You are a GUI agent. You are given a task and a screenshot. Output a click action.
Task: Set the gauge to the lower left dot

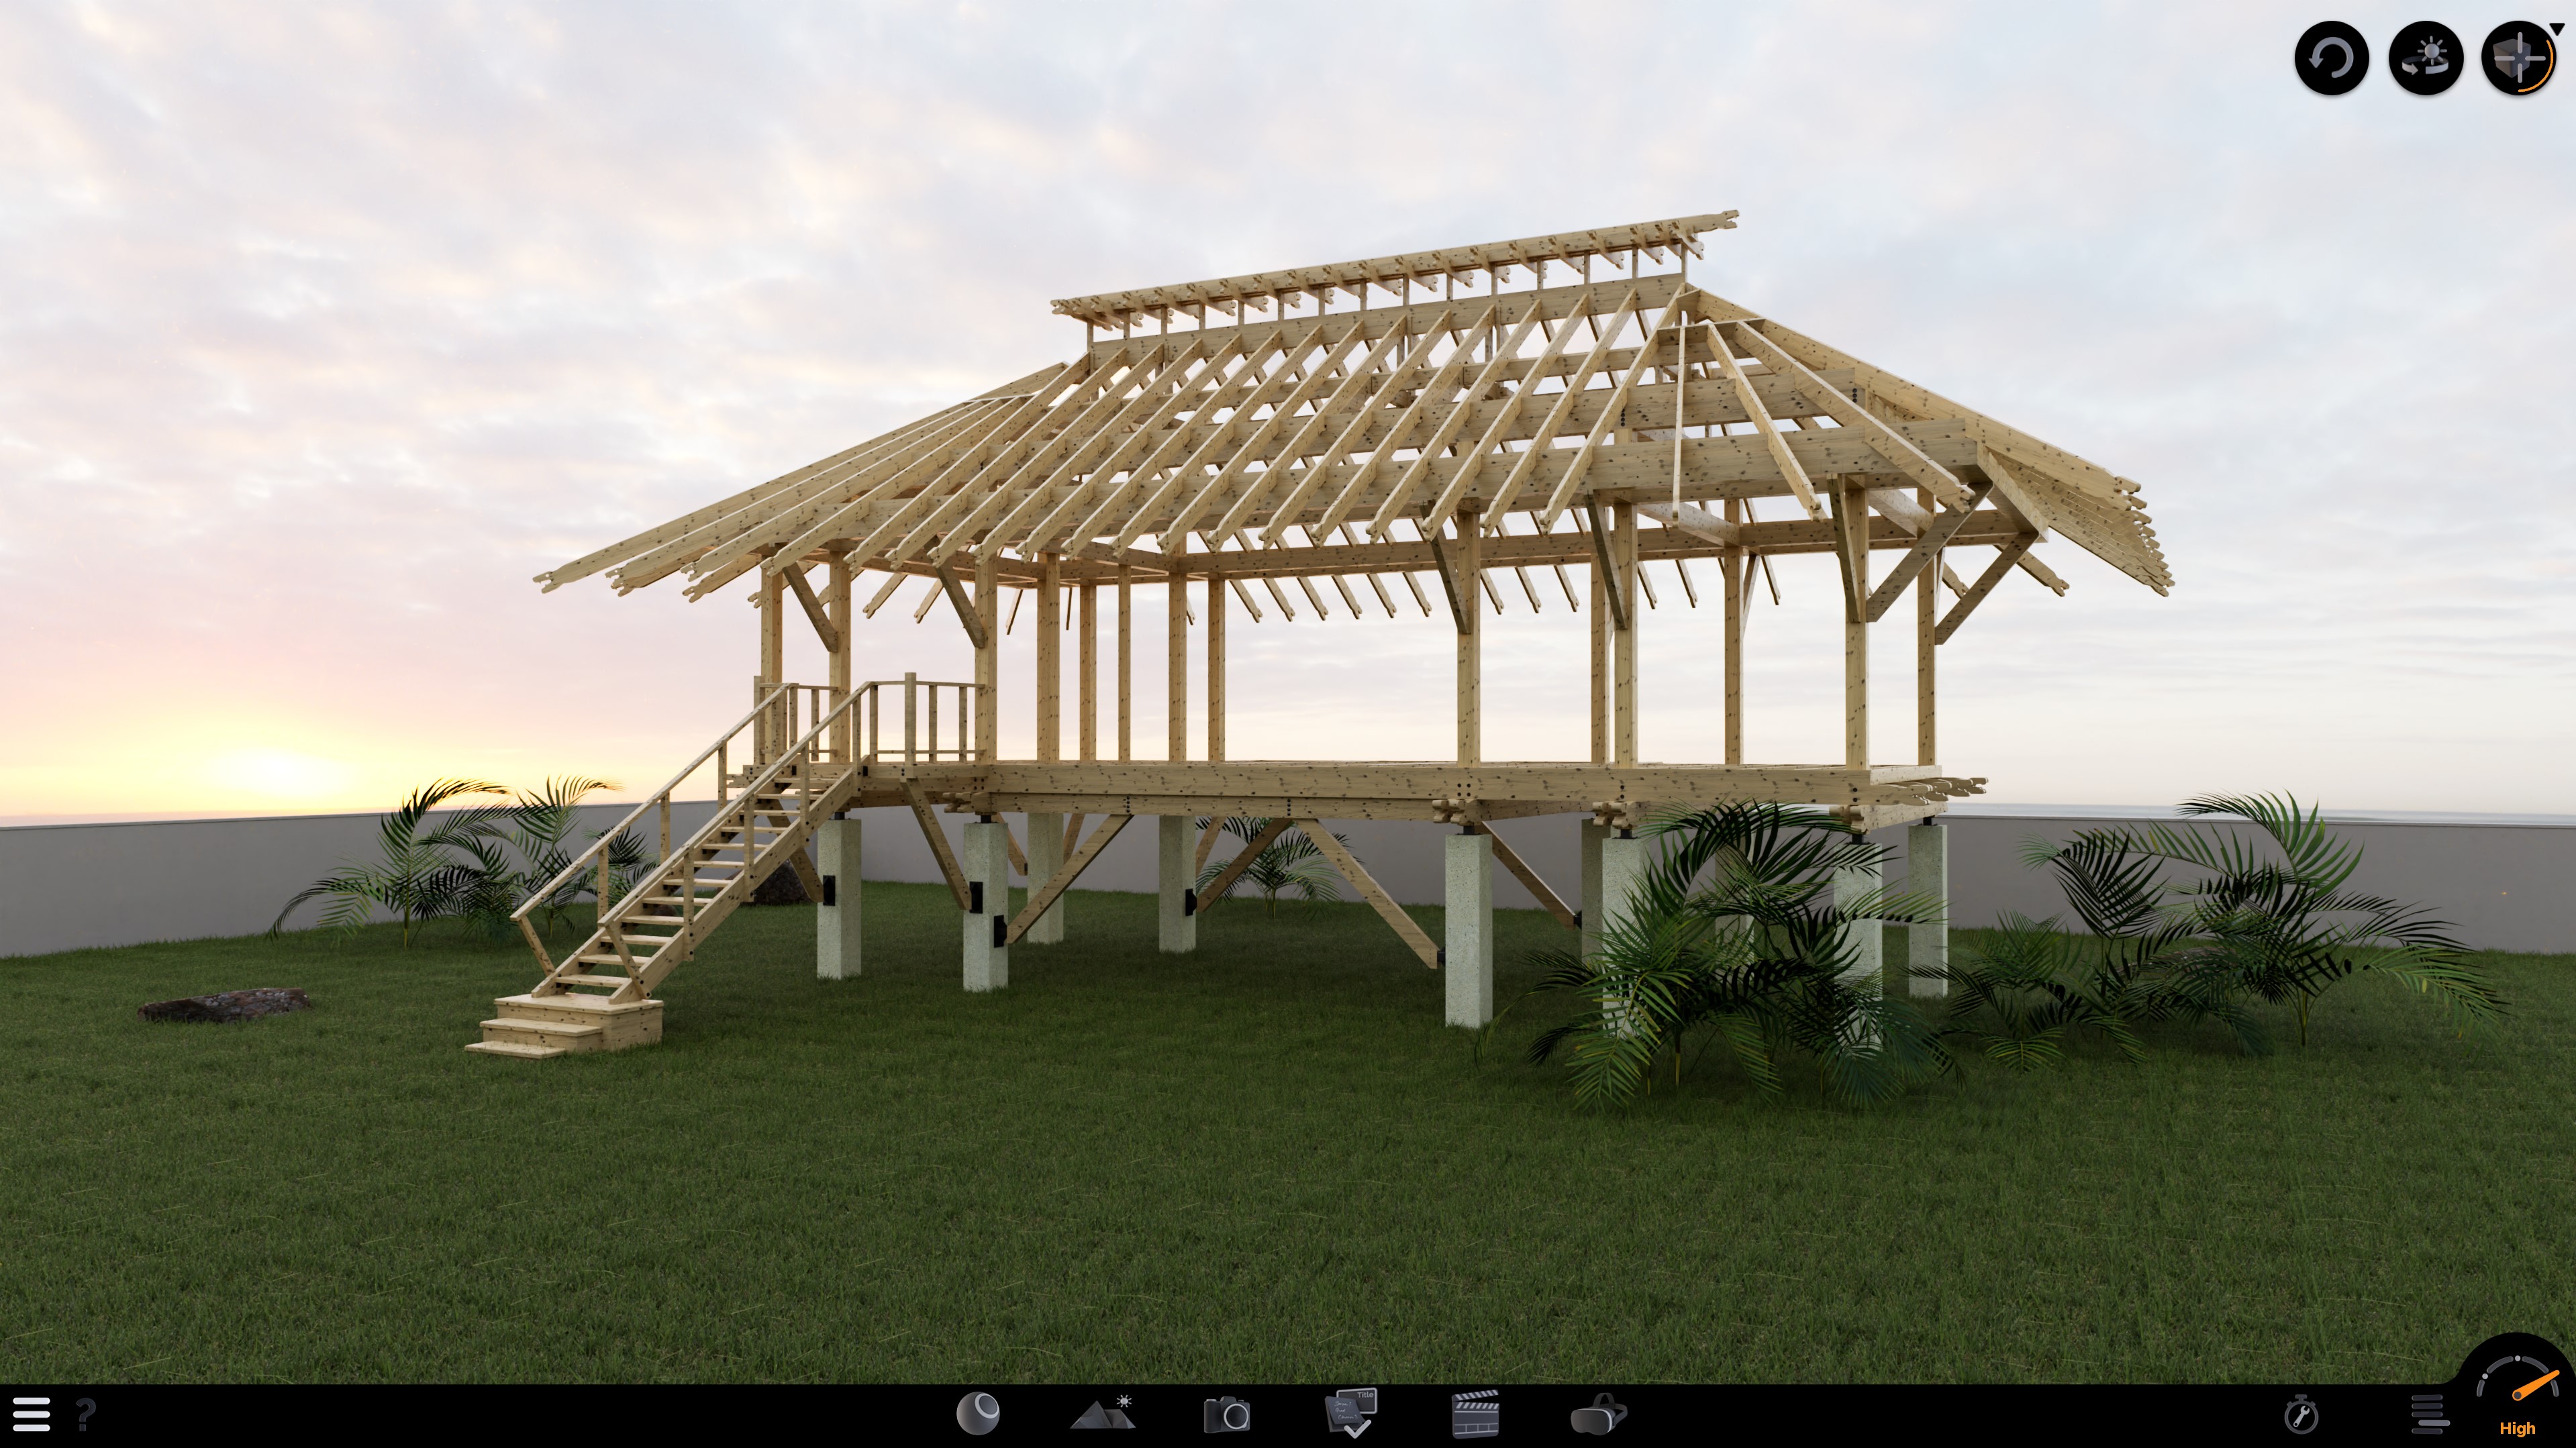[2485, 1376]
